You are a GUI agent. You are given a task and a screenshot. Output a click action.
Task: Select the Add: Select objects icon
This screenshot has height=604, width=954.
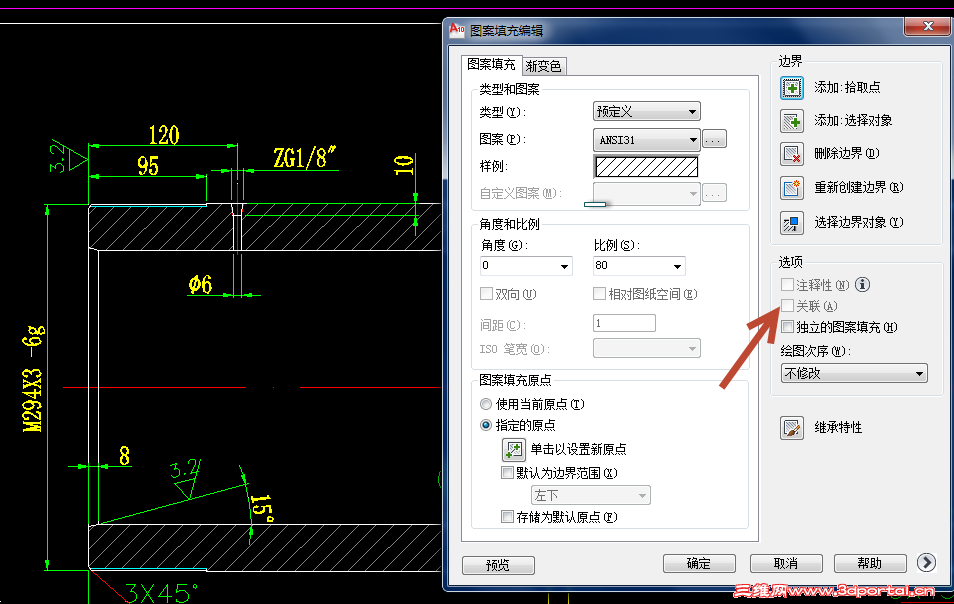coord(791,120)
